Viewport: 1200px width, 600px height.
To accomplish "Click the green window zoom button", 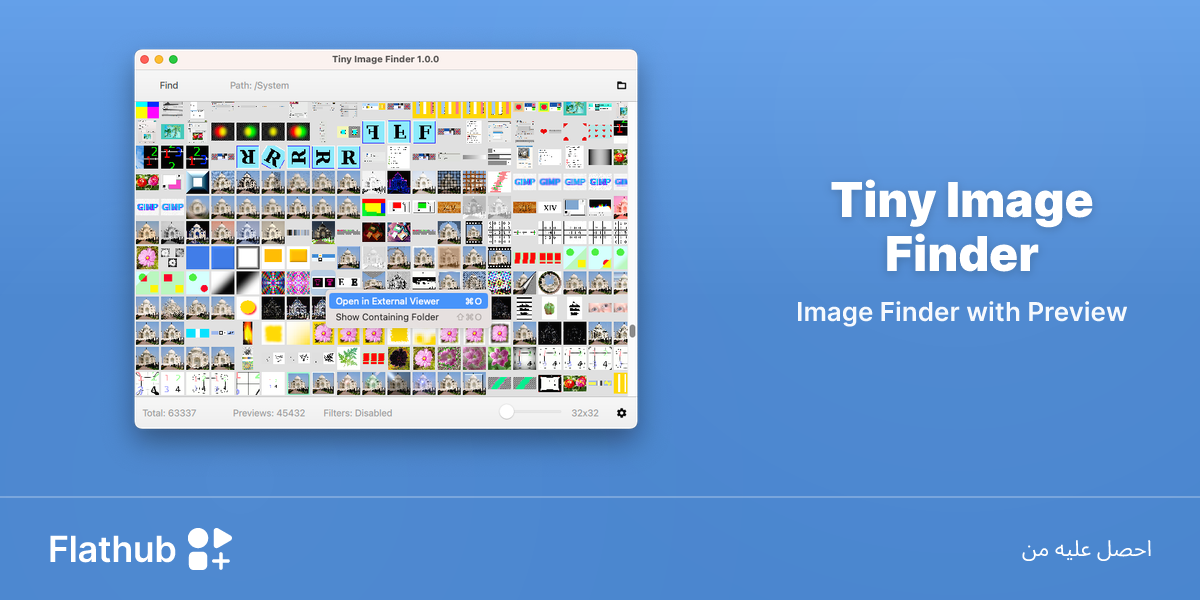I will (x=173, y=60).
